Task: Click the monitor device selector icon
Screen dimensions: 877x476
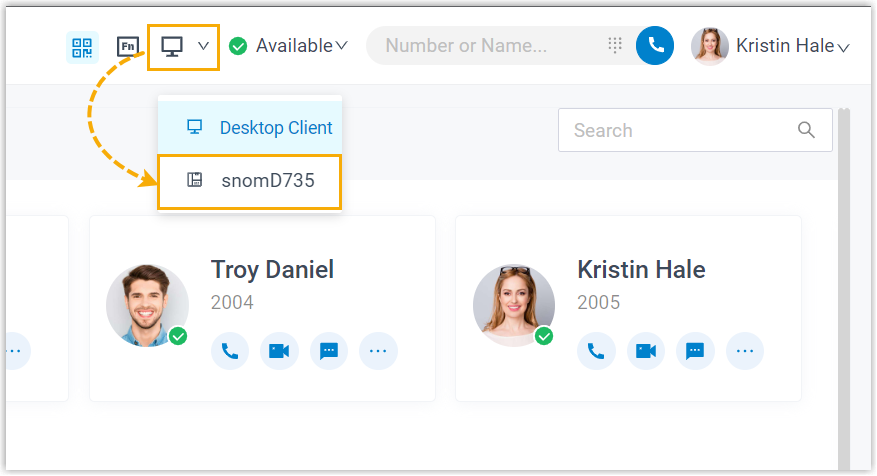Action: tap(172, 46)
